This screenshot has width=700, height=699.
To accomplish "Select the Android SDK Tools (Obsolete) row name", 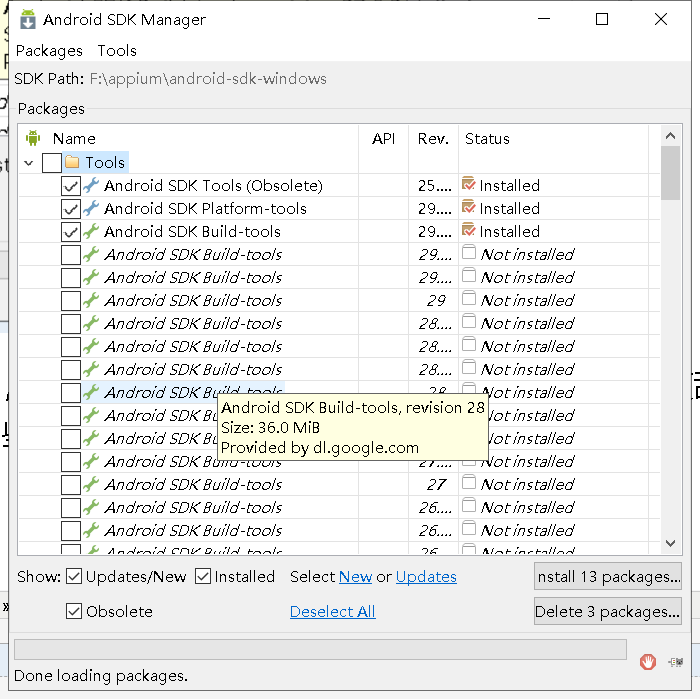I will pos(213,185).
